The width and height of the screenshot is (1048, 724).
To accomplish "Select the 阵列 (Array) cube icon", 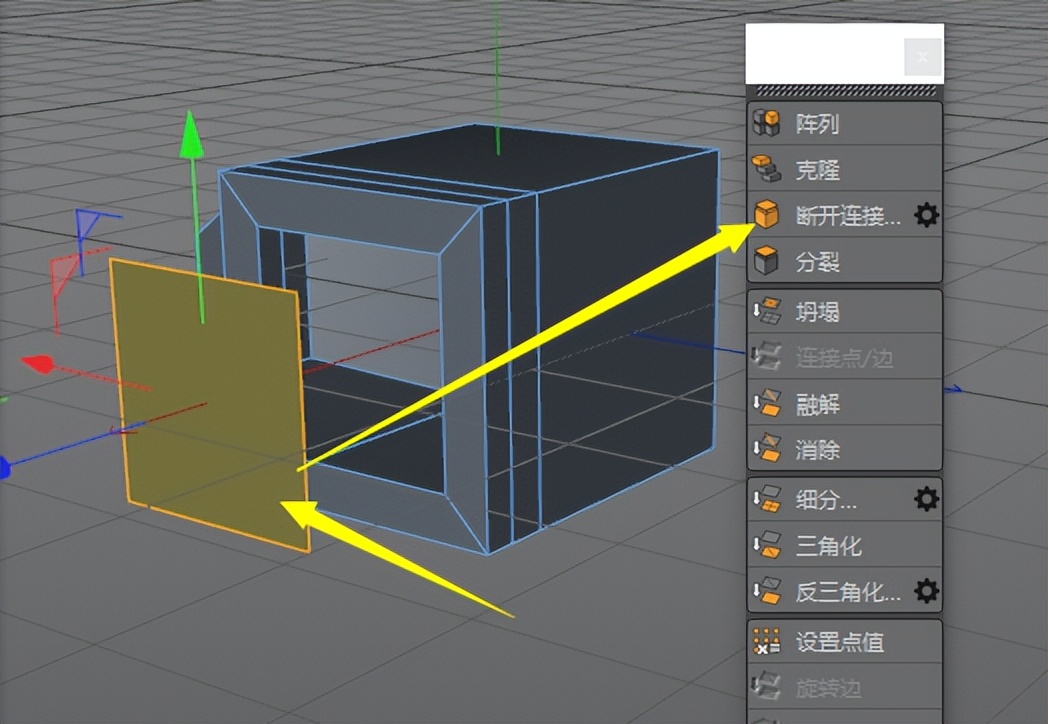I will 766,122.
